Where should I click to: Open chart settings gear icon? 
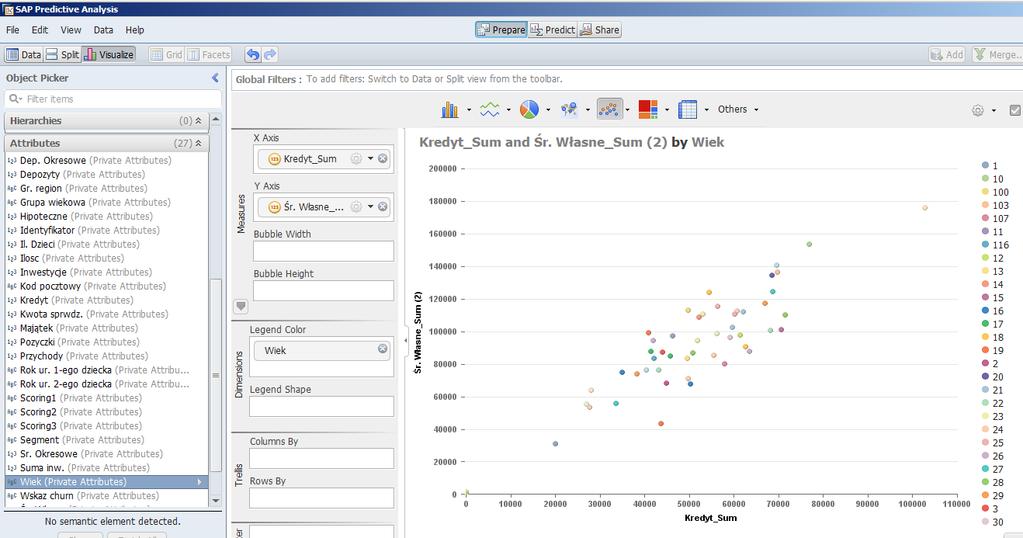[x=977, y=110]
